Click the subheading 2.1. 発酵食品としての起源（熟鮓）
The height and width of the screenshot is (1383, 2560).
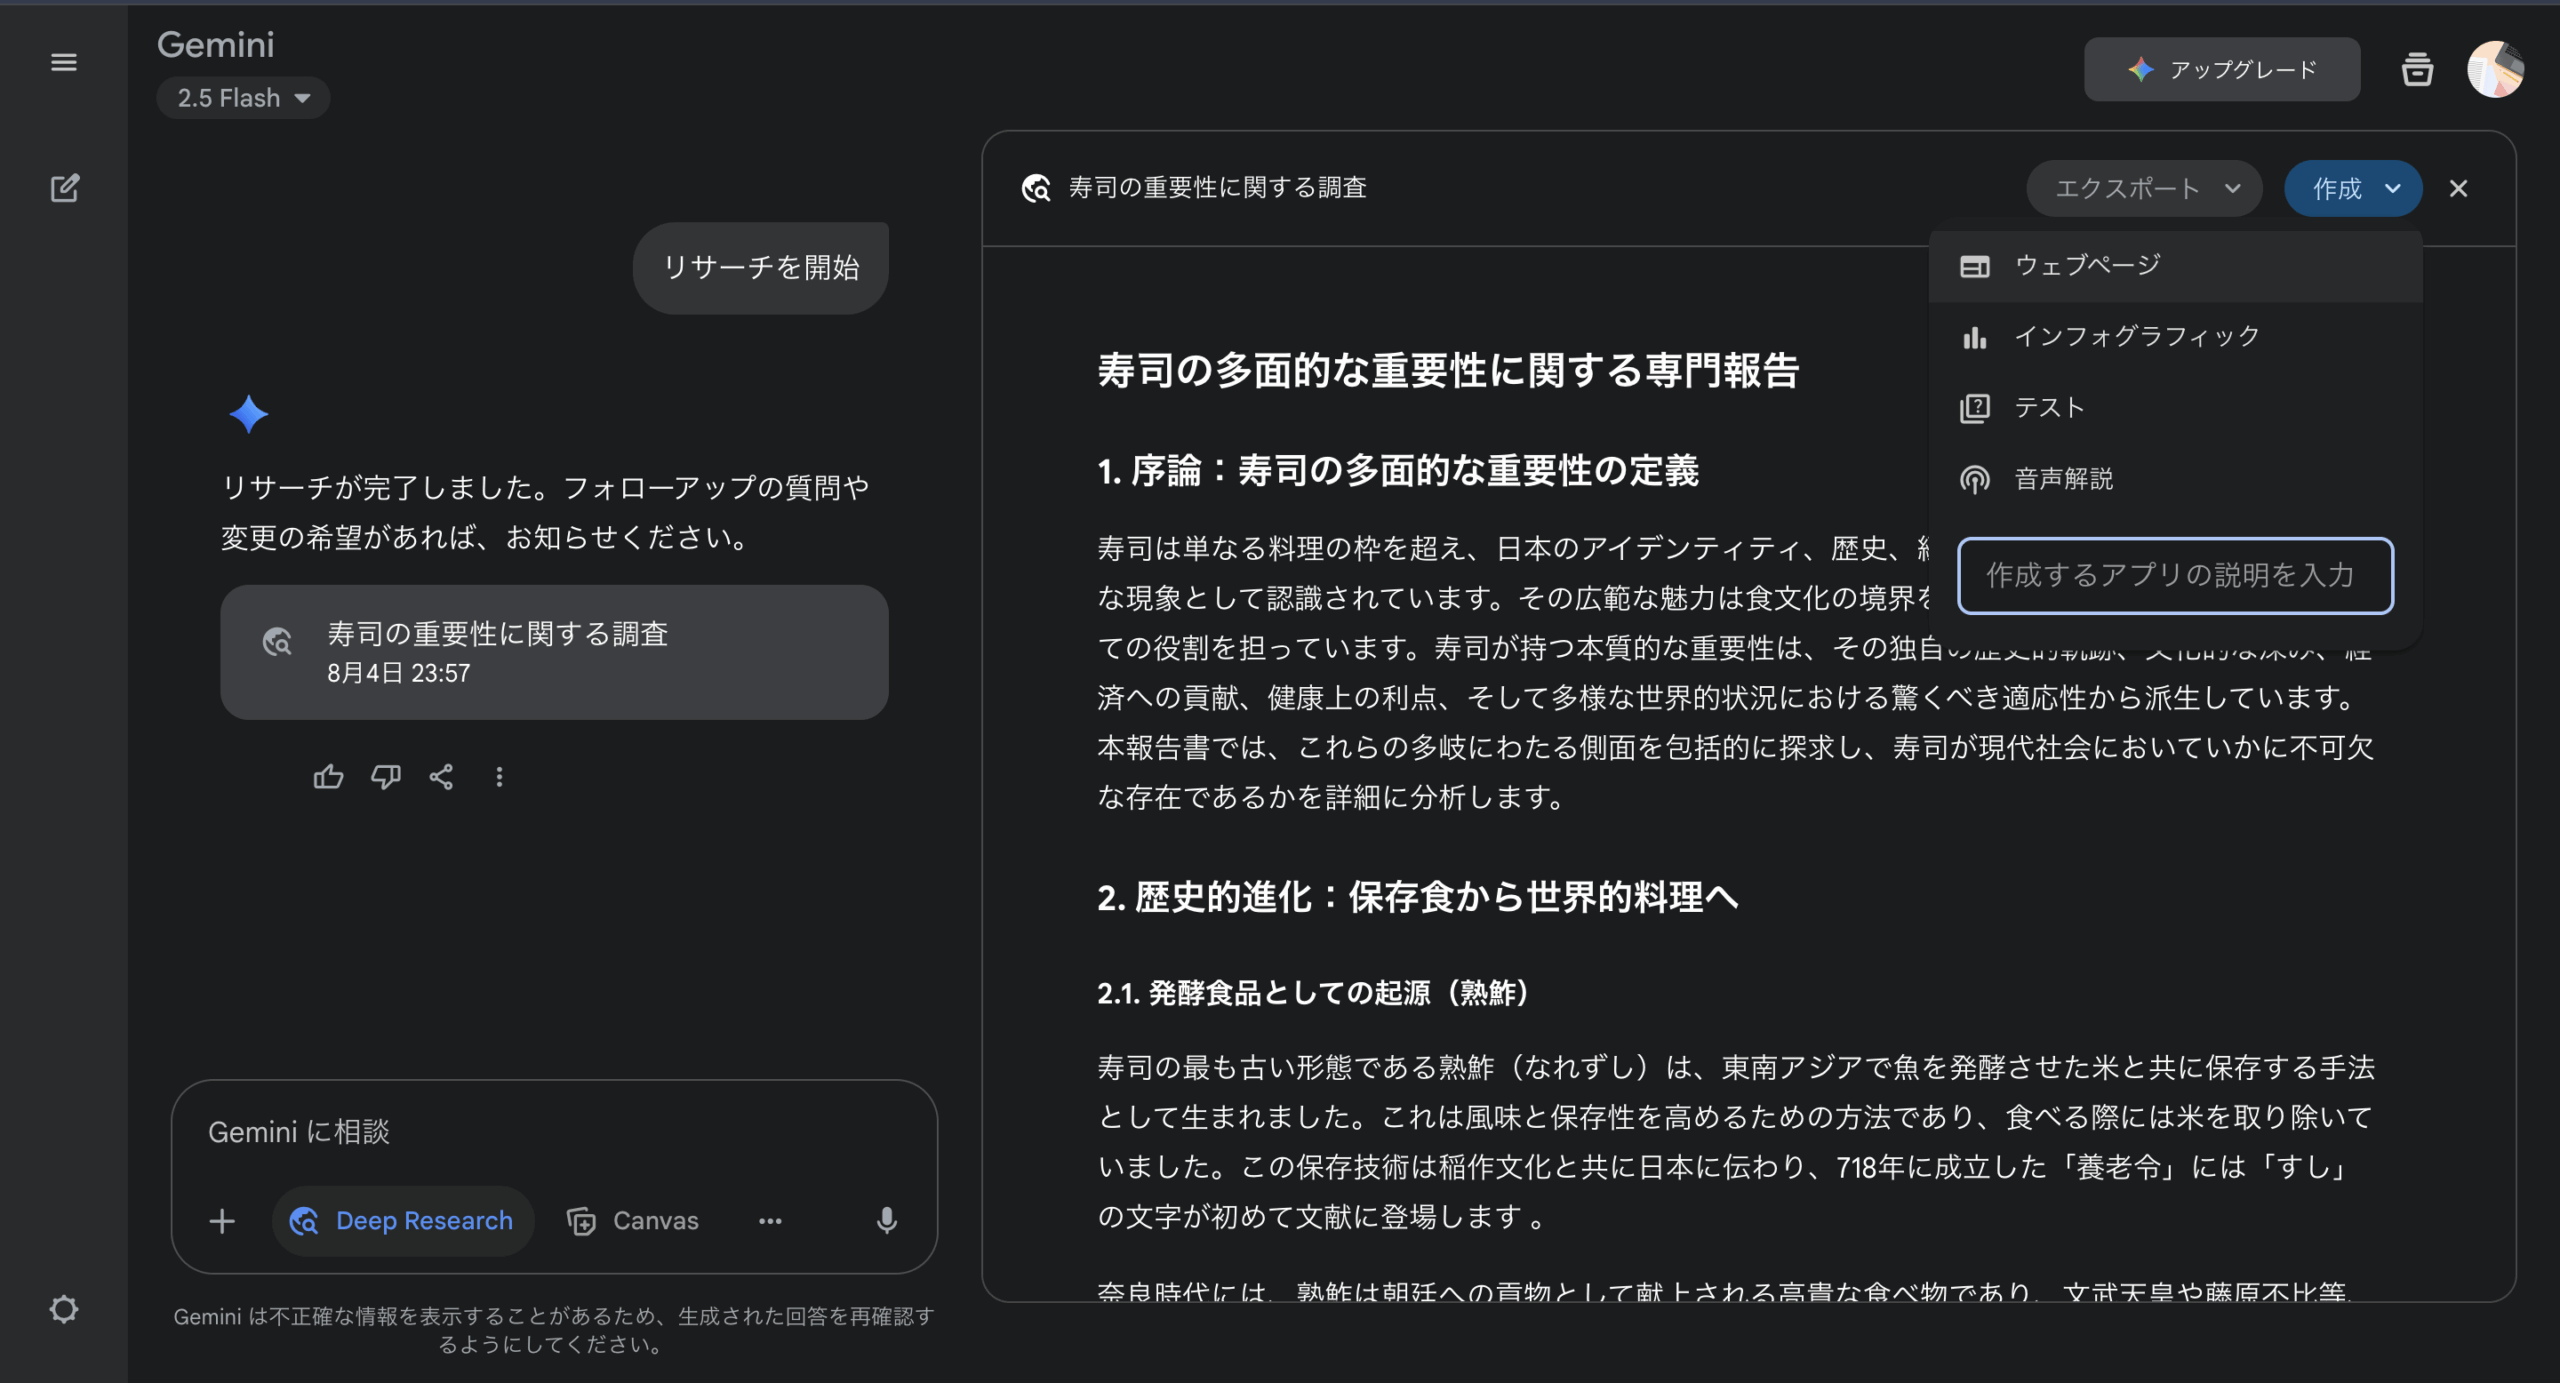[x=1313, y=993]
